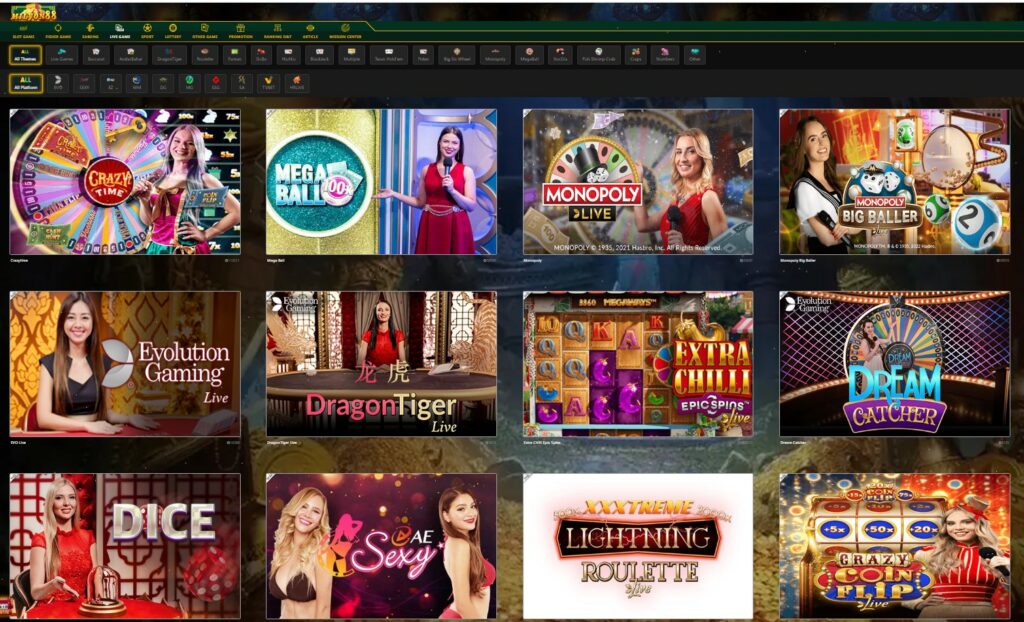Go to the Other Game section
The width and height of the screenshot is (1024, 622).
(x=205, y=31)
